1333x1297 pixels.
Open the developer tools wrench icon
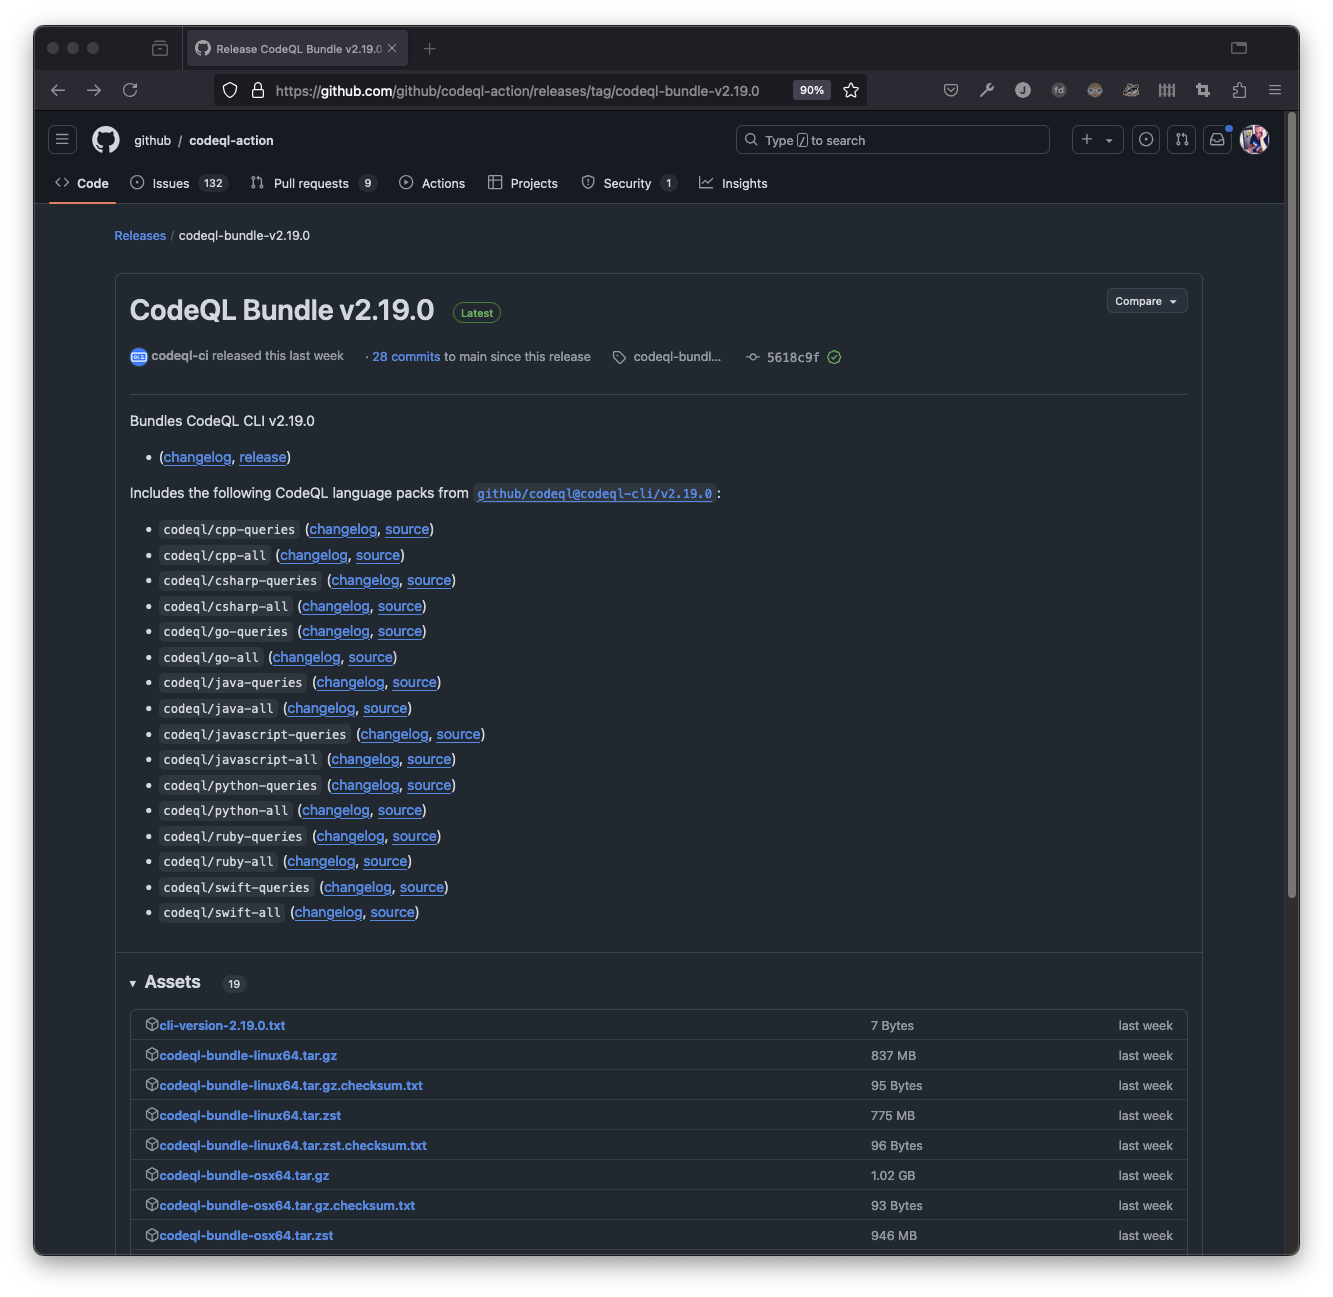pyautogui.click(x=987, y=90)
